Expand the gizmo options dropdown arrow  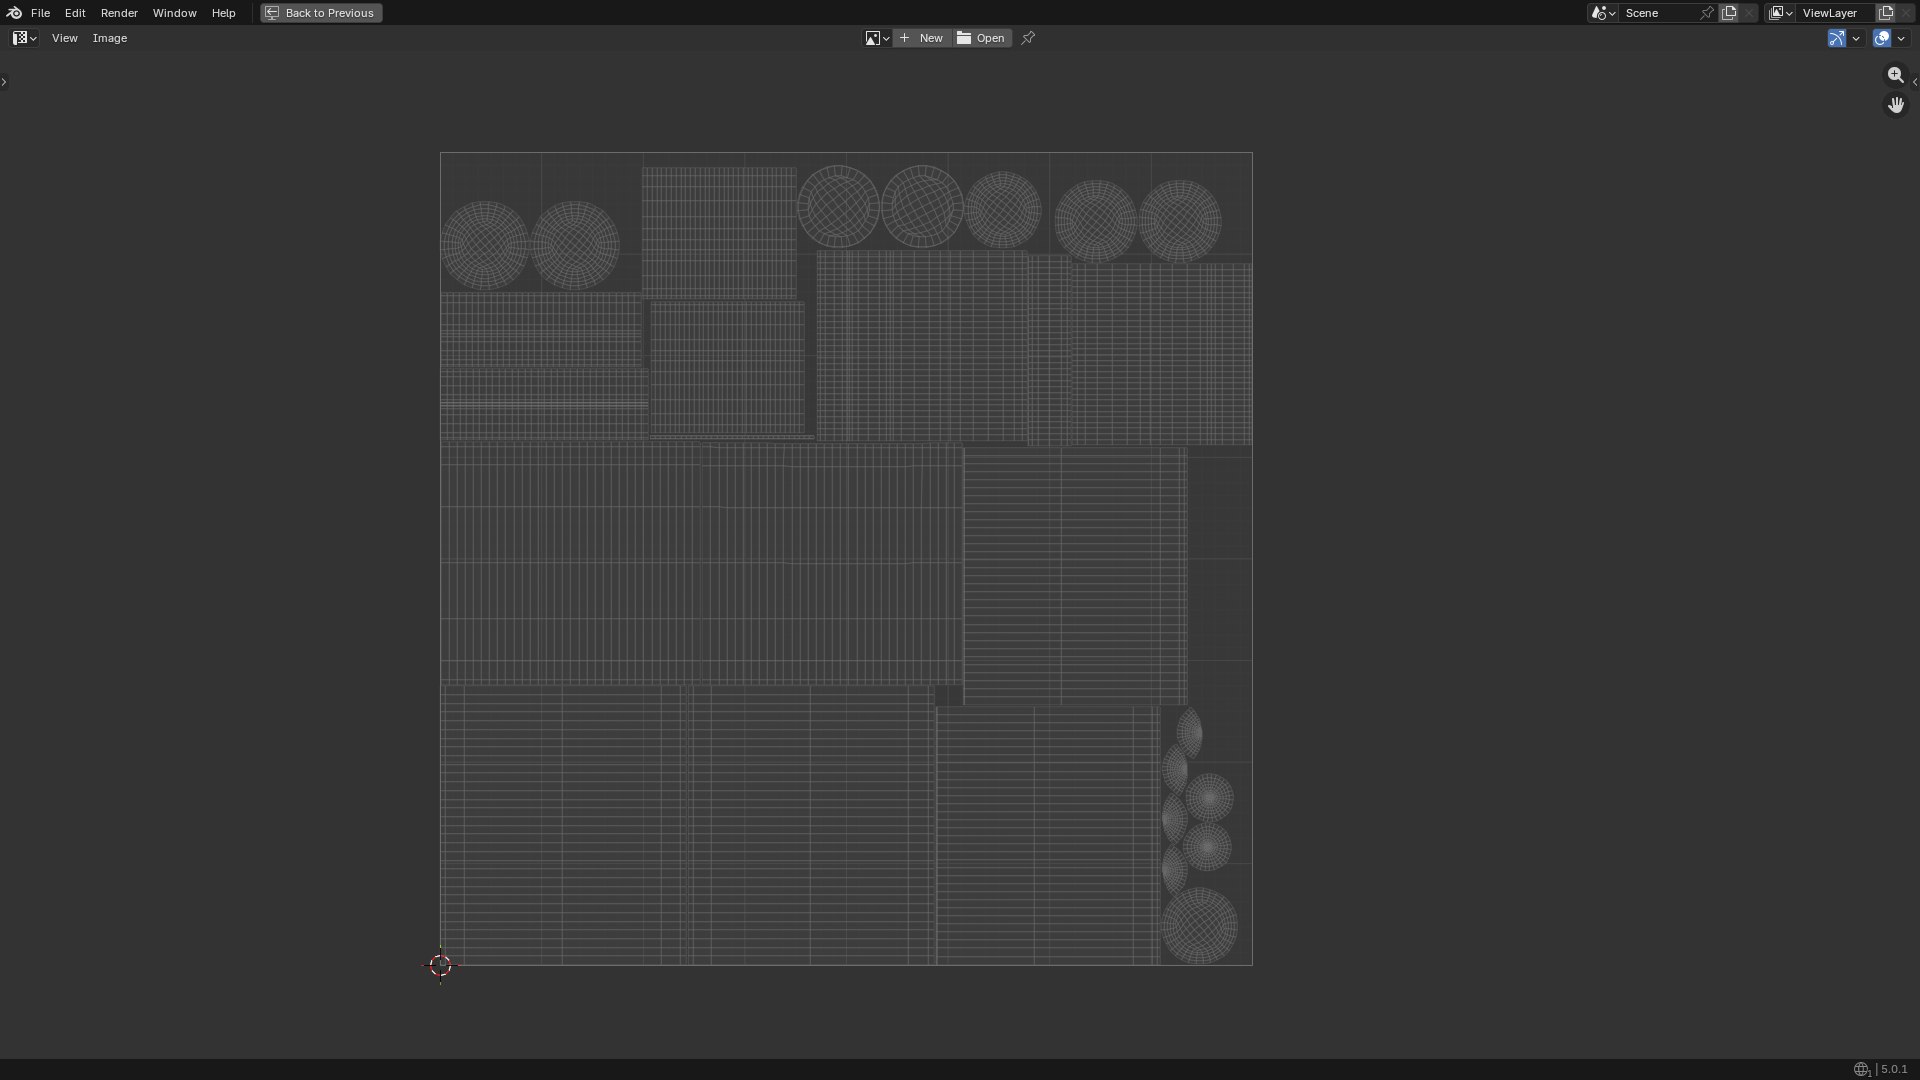[1856, 38]
